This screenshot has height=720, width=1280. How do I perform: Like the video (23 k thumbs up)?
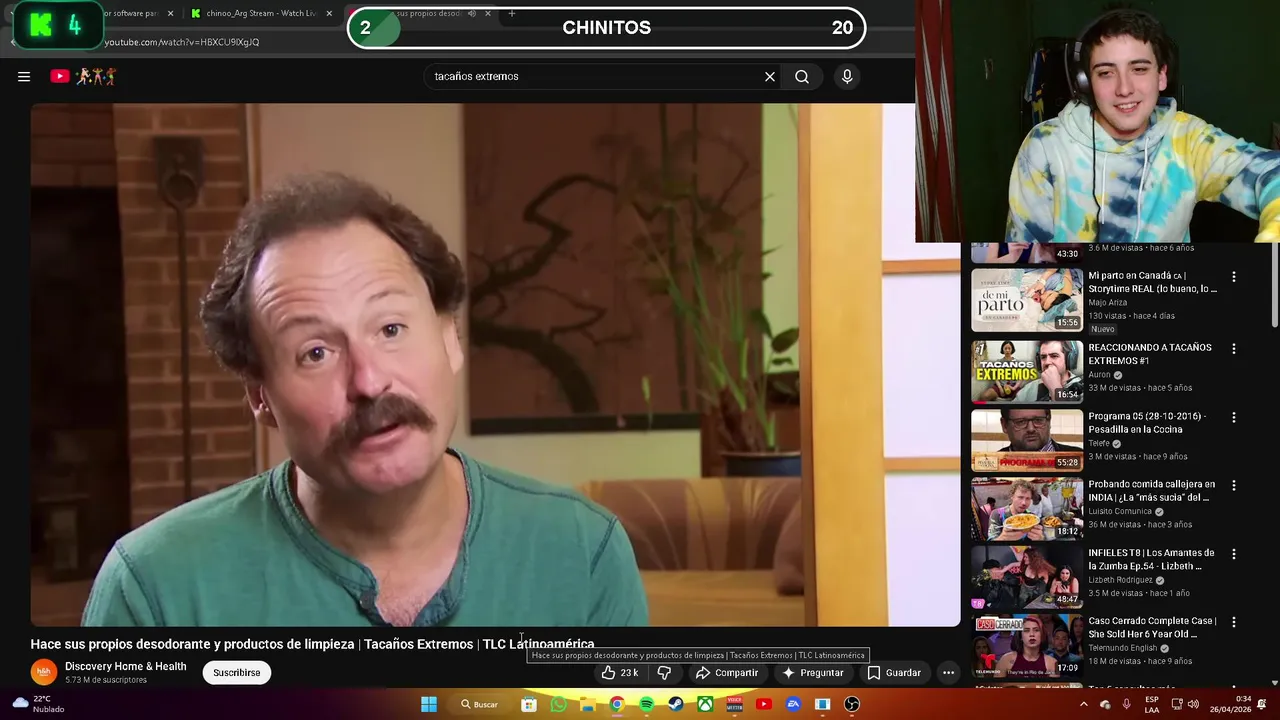[x=619, y=673]
